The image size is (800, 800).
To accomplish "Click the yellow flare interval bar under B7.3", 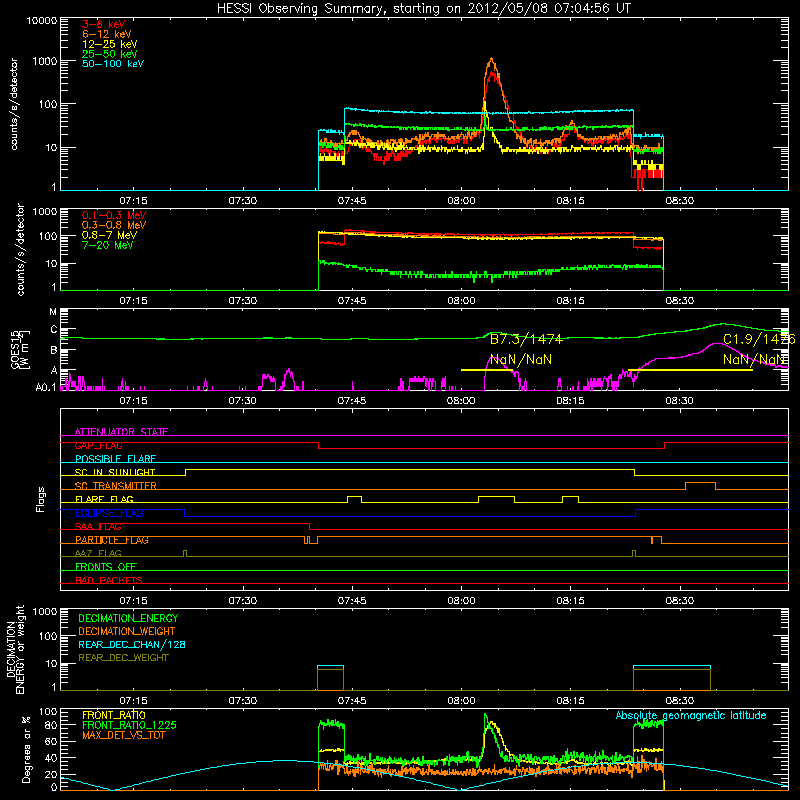I will pos(486,370).
